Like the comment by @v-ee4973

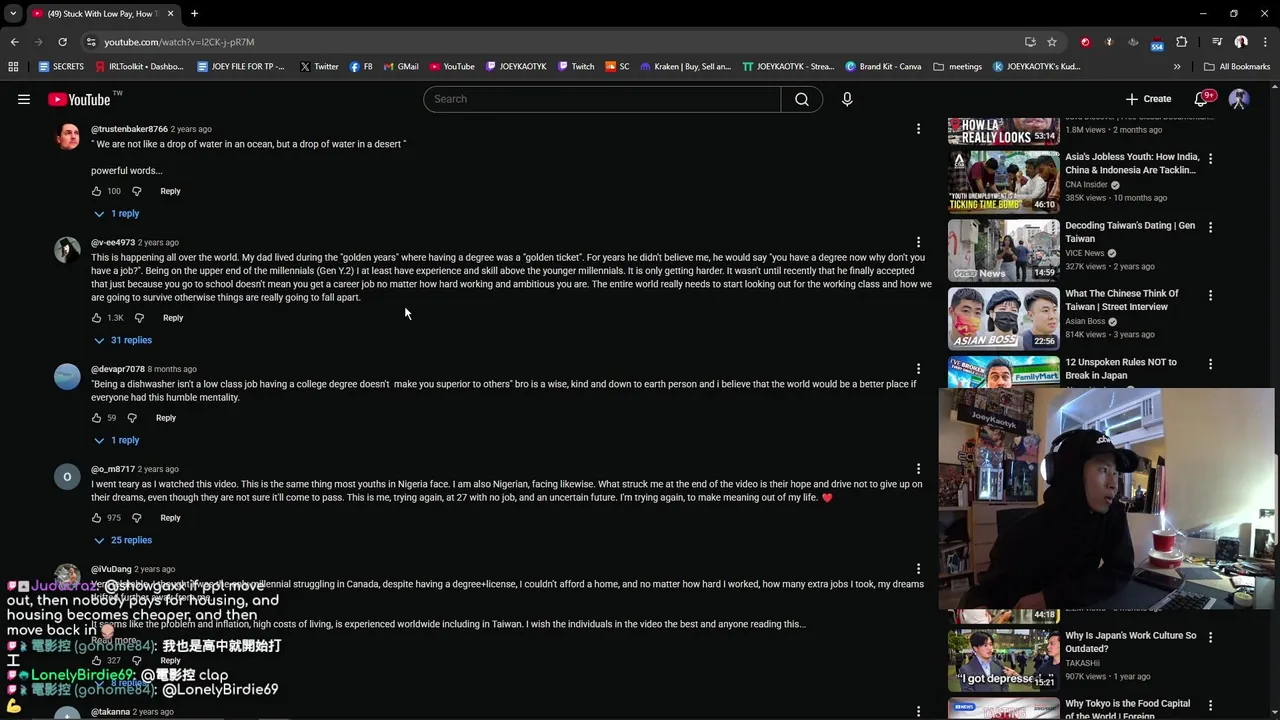[x=97, y=318]
